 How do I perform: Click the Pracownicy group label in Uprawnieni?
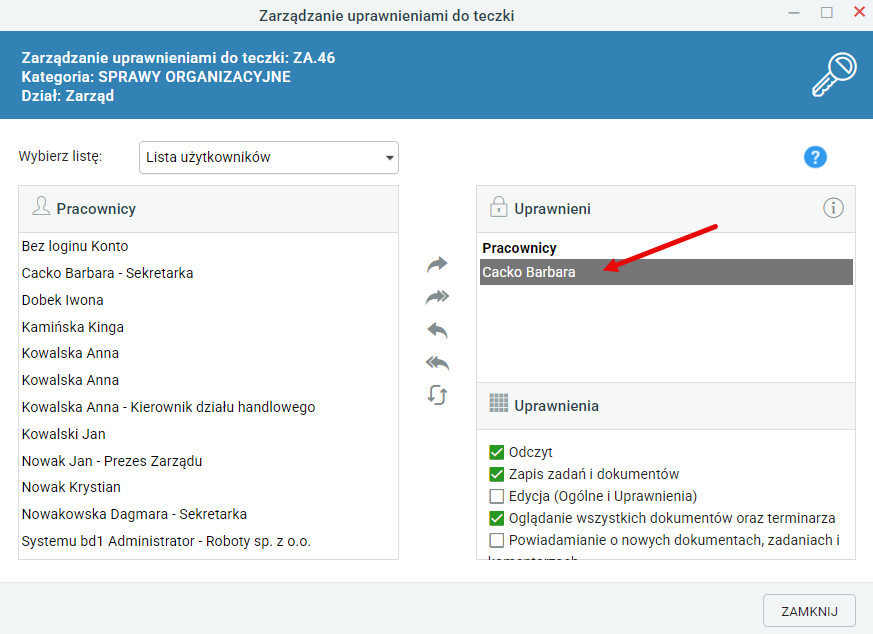[519, 248]
